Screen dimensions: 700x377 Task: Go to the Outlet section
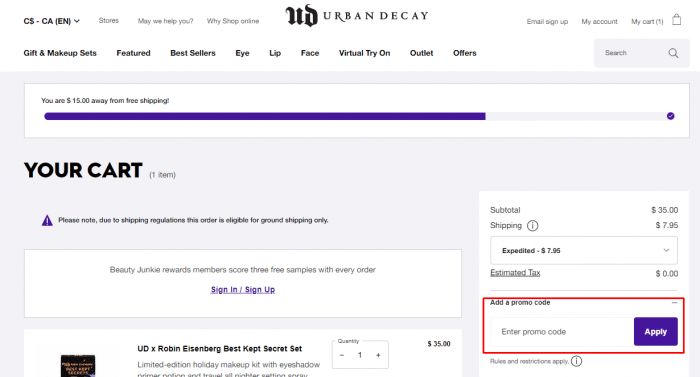click(421, 53)
